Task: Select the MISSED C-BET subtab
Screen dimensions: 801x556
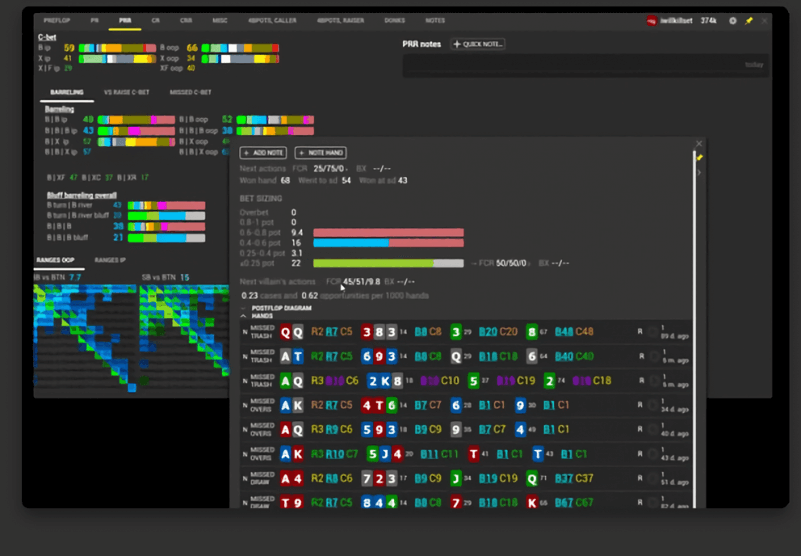Action: 191,92
